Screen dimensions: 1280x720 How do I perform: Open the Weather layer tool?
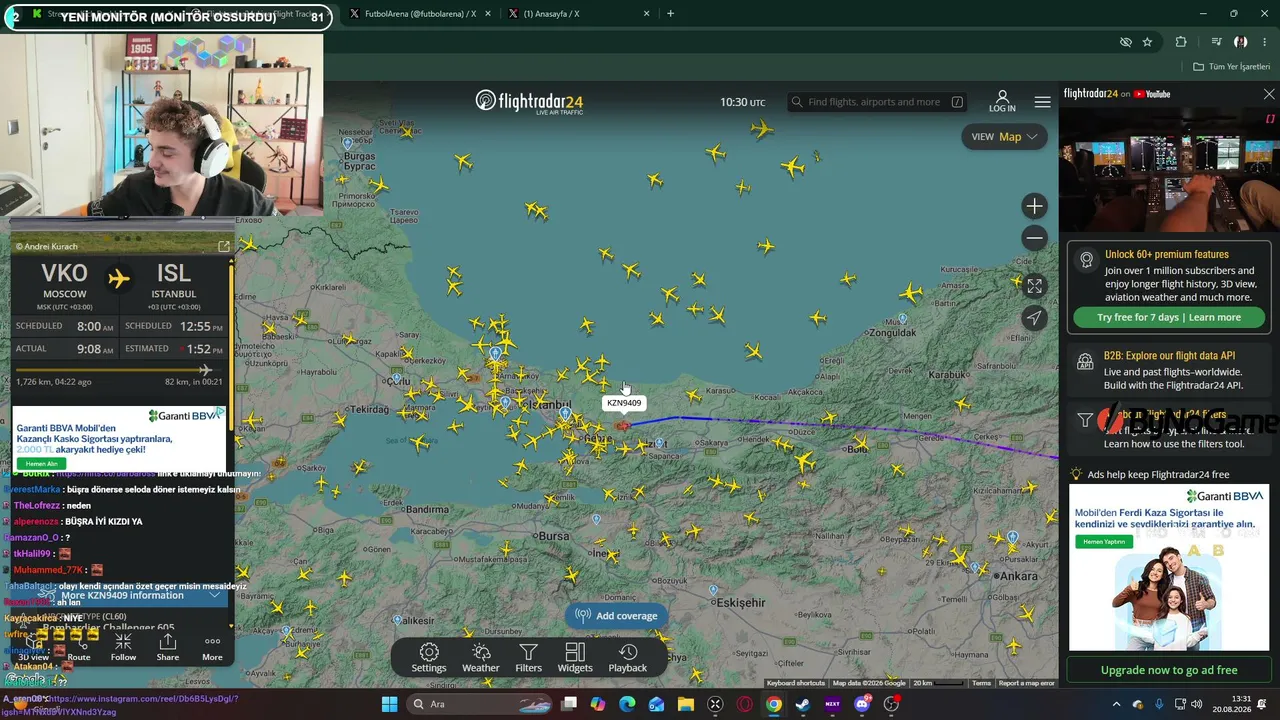[x=480, y=658]
